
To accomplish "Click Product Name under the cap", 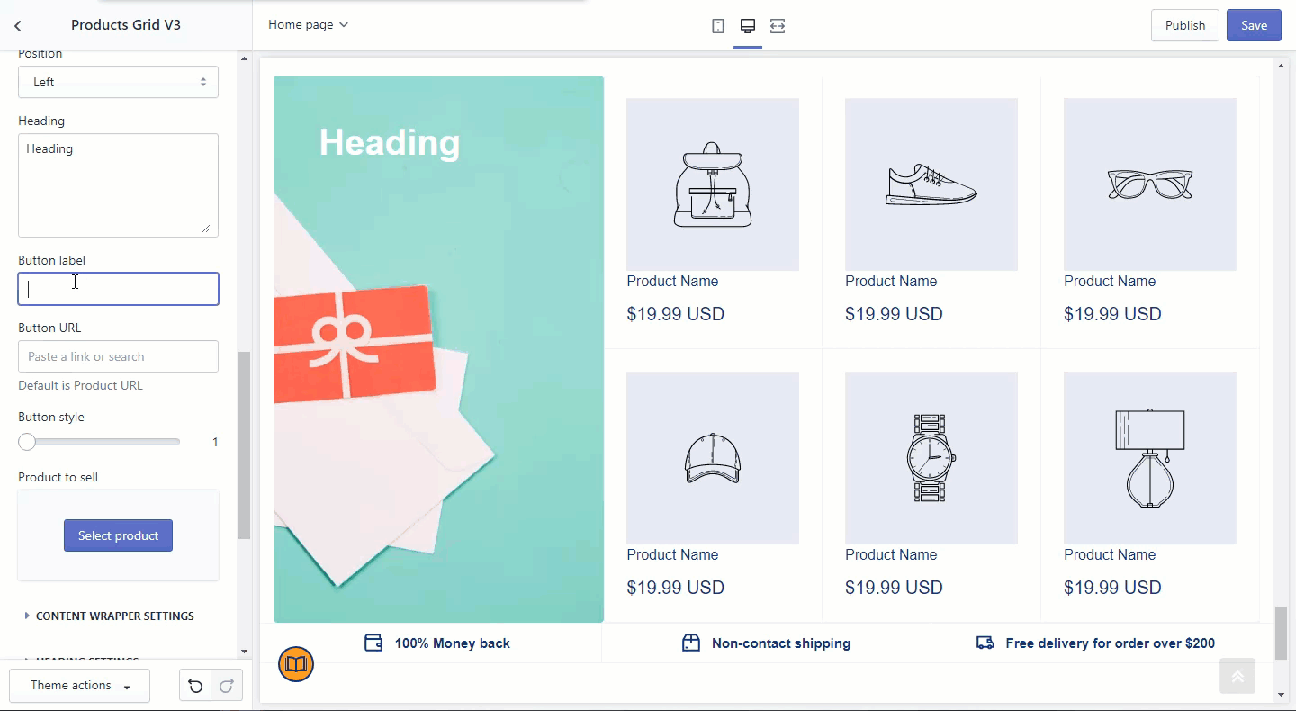I will (x=672, y=555).
